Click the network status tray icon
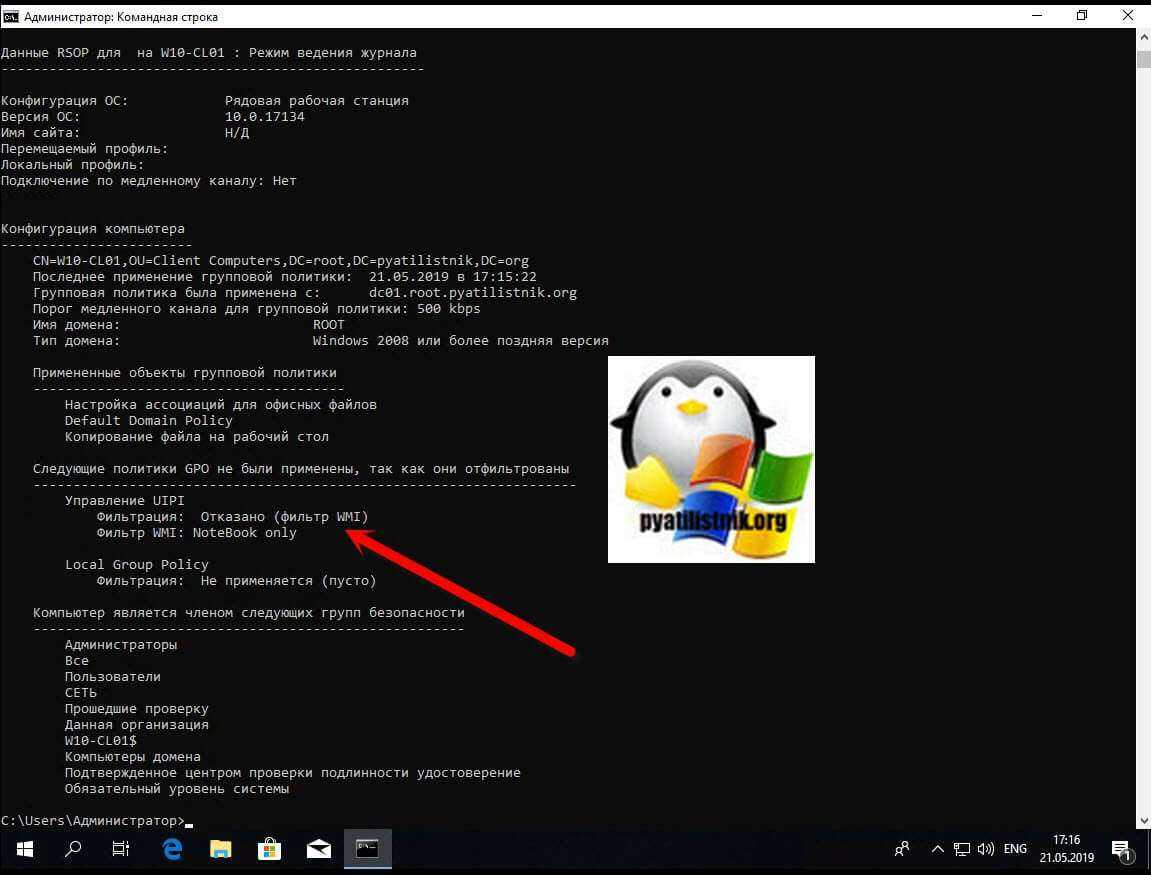The width and height of the screenshot is (1151, 875). tap(961, 849)
